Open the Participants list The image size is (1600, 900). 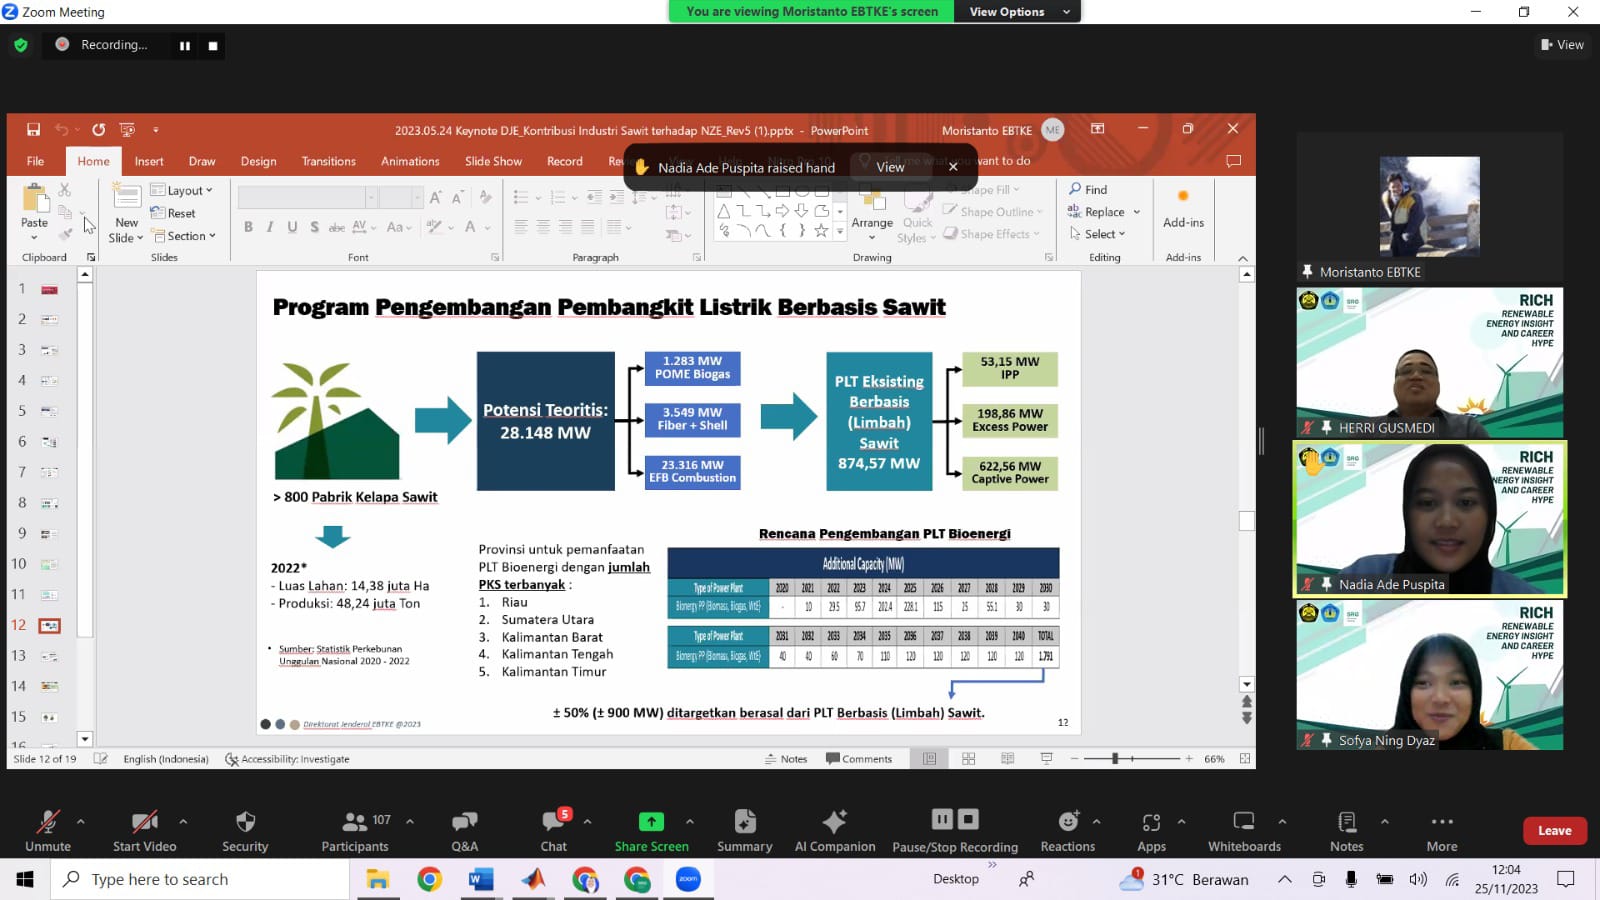click(x=354, y=830)
